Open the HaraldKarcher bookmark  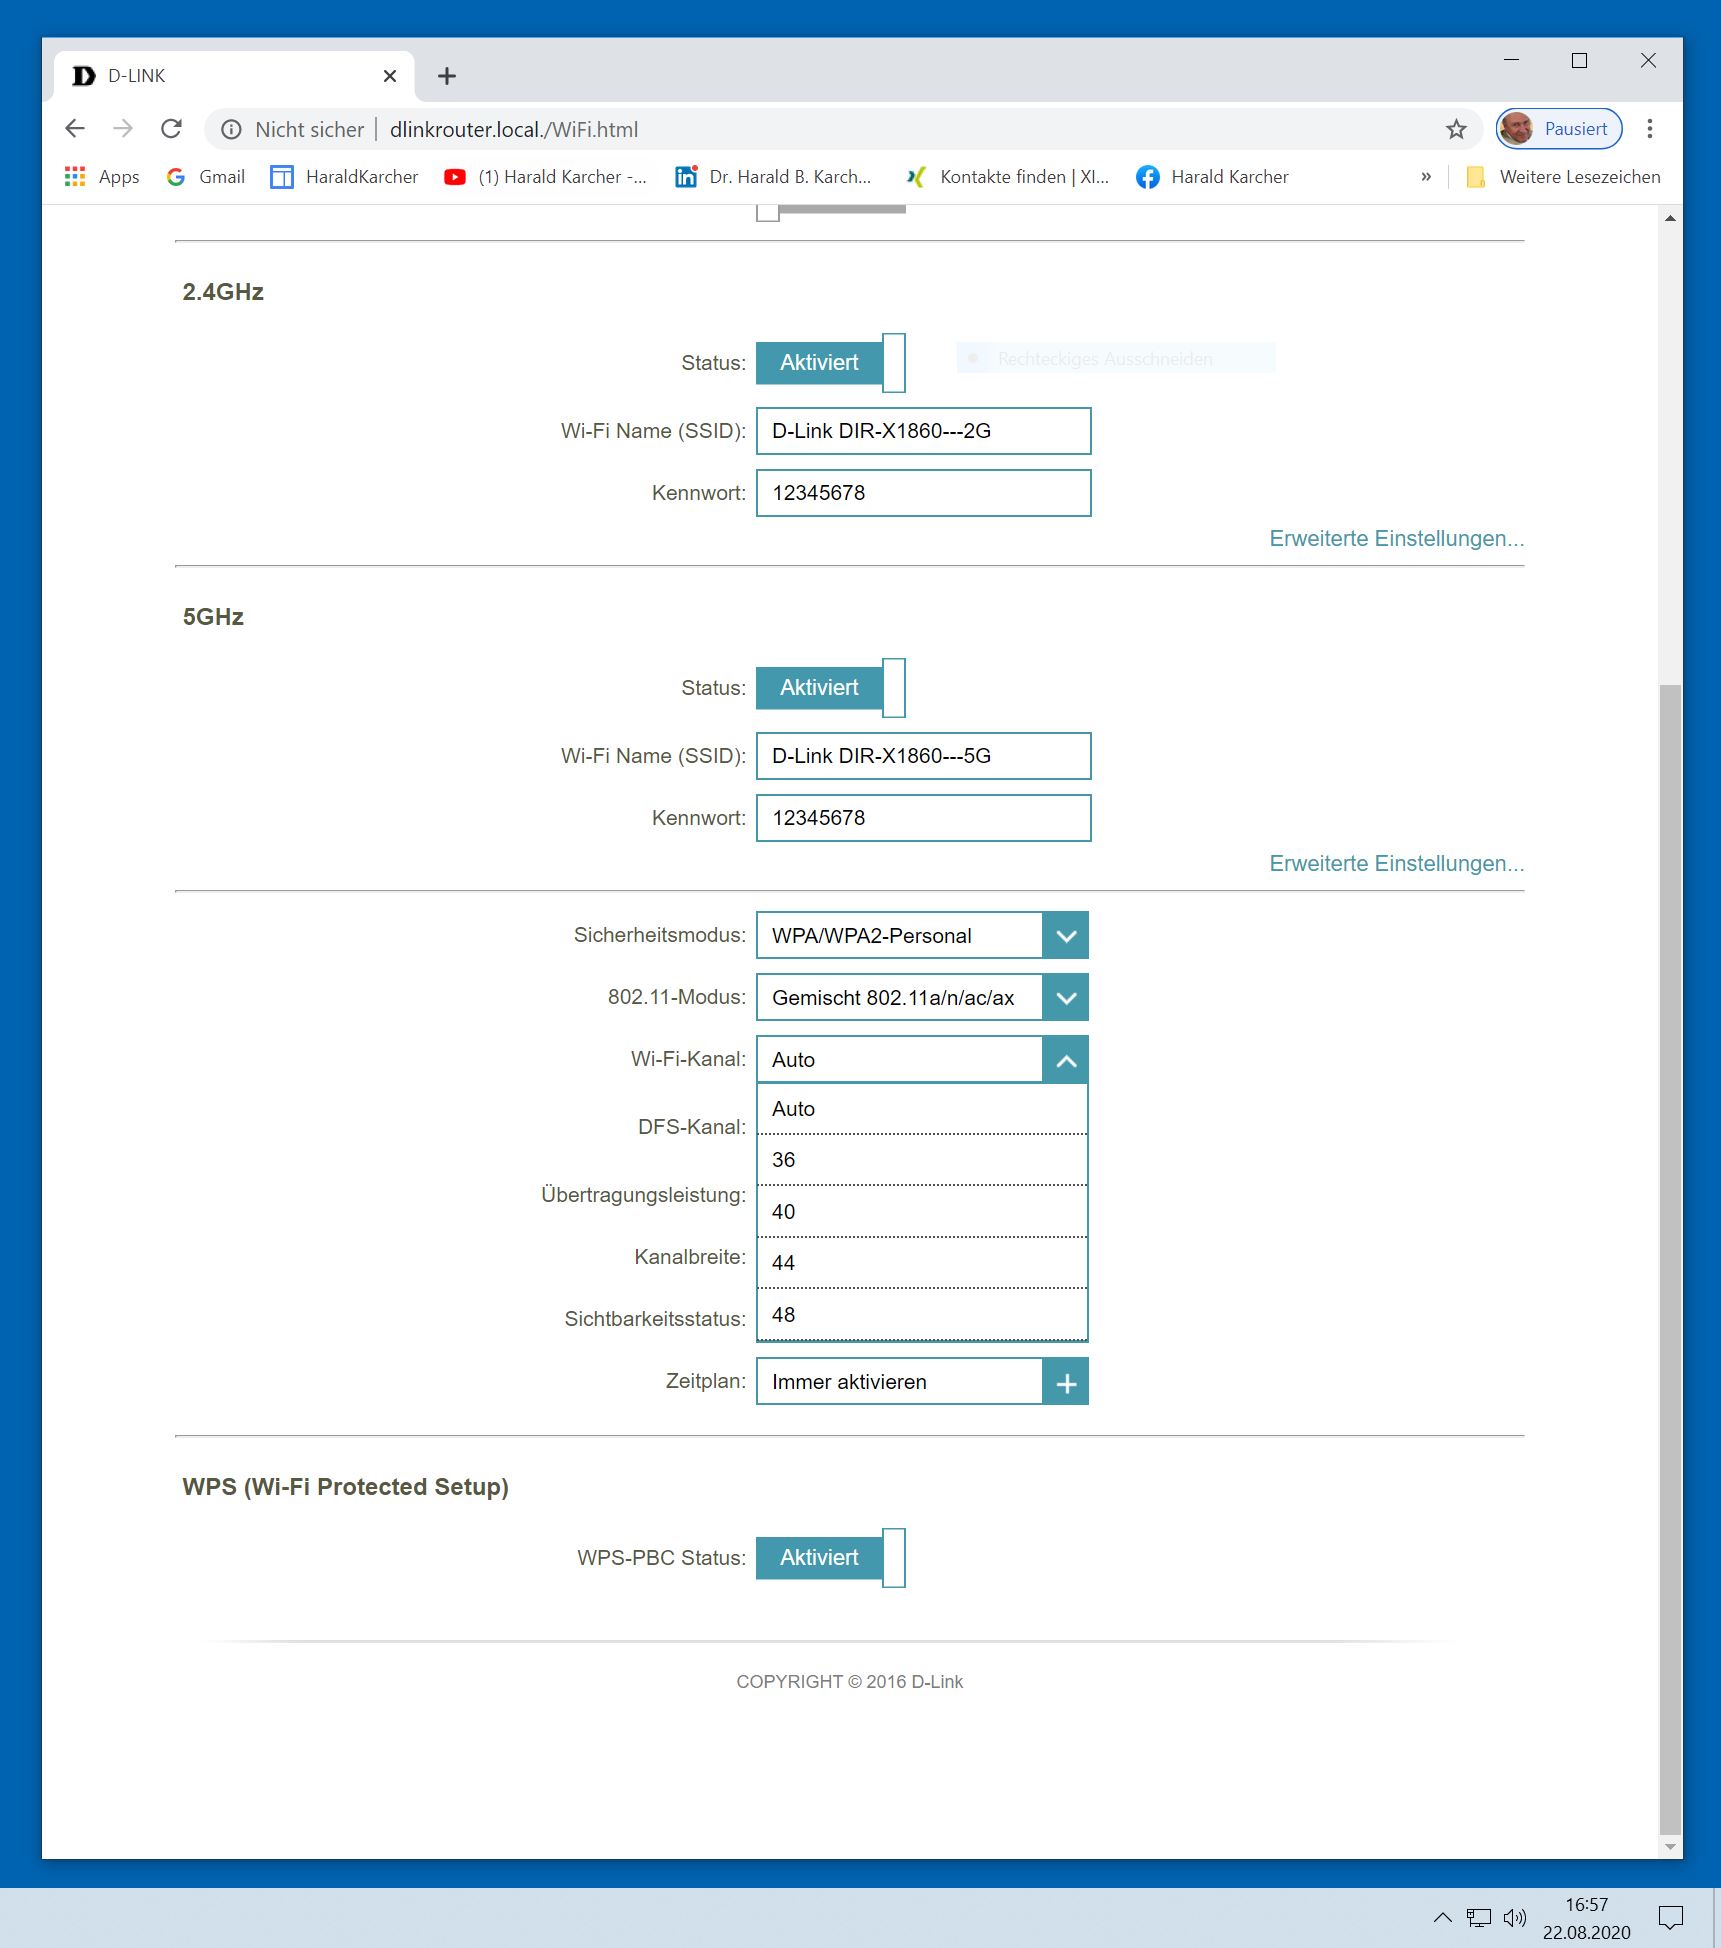(x=345, y=177)
